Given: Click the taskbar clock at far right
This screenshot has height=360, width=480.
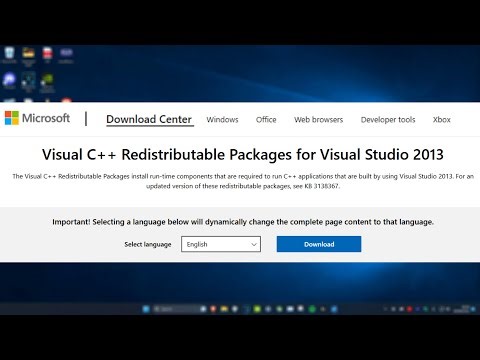Looking at the screenshot, I should click(462, 309).
